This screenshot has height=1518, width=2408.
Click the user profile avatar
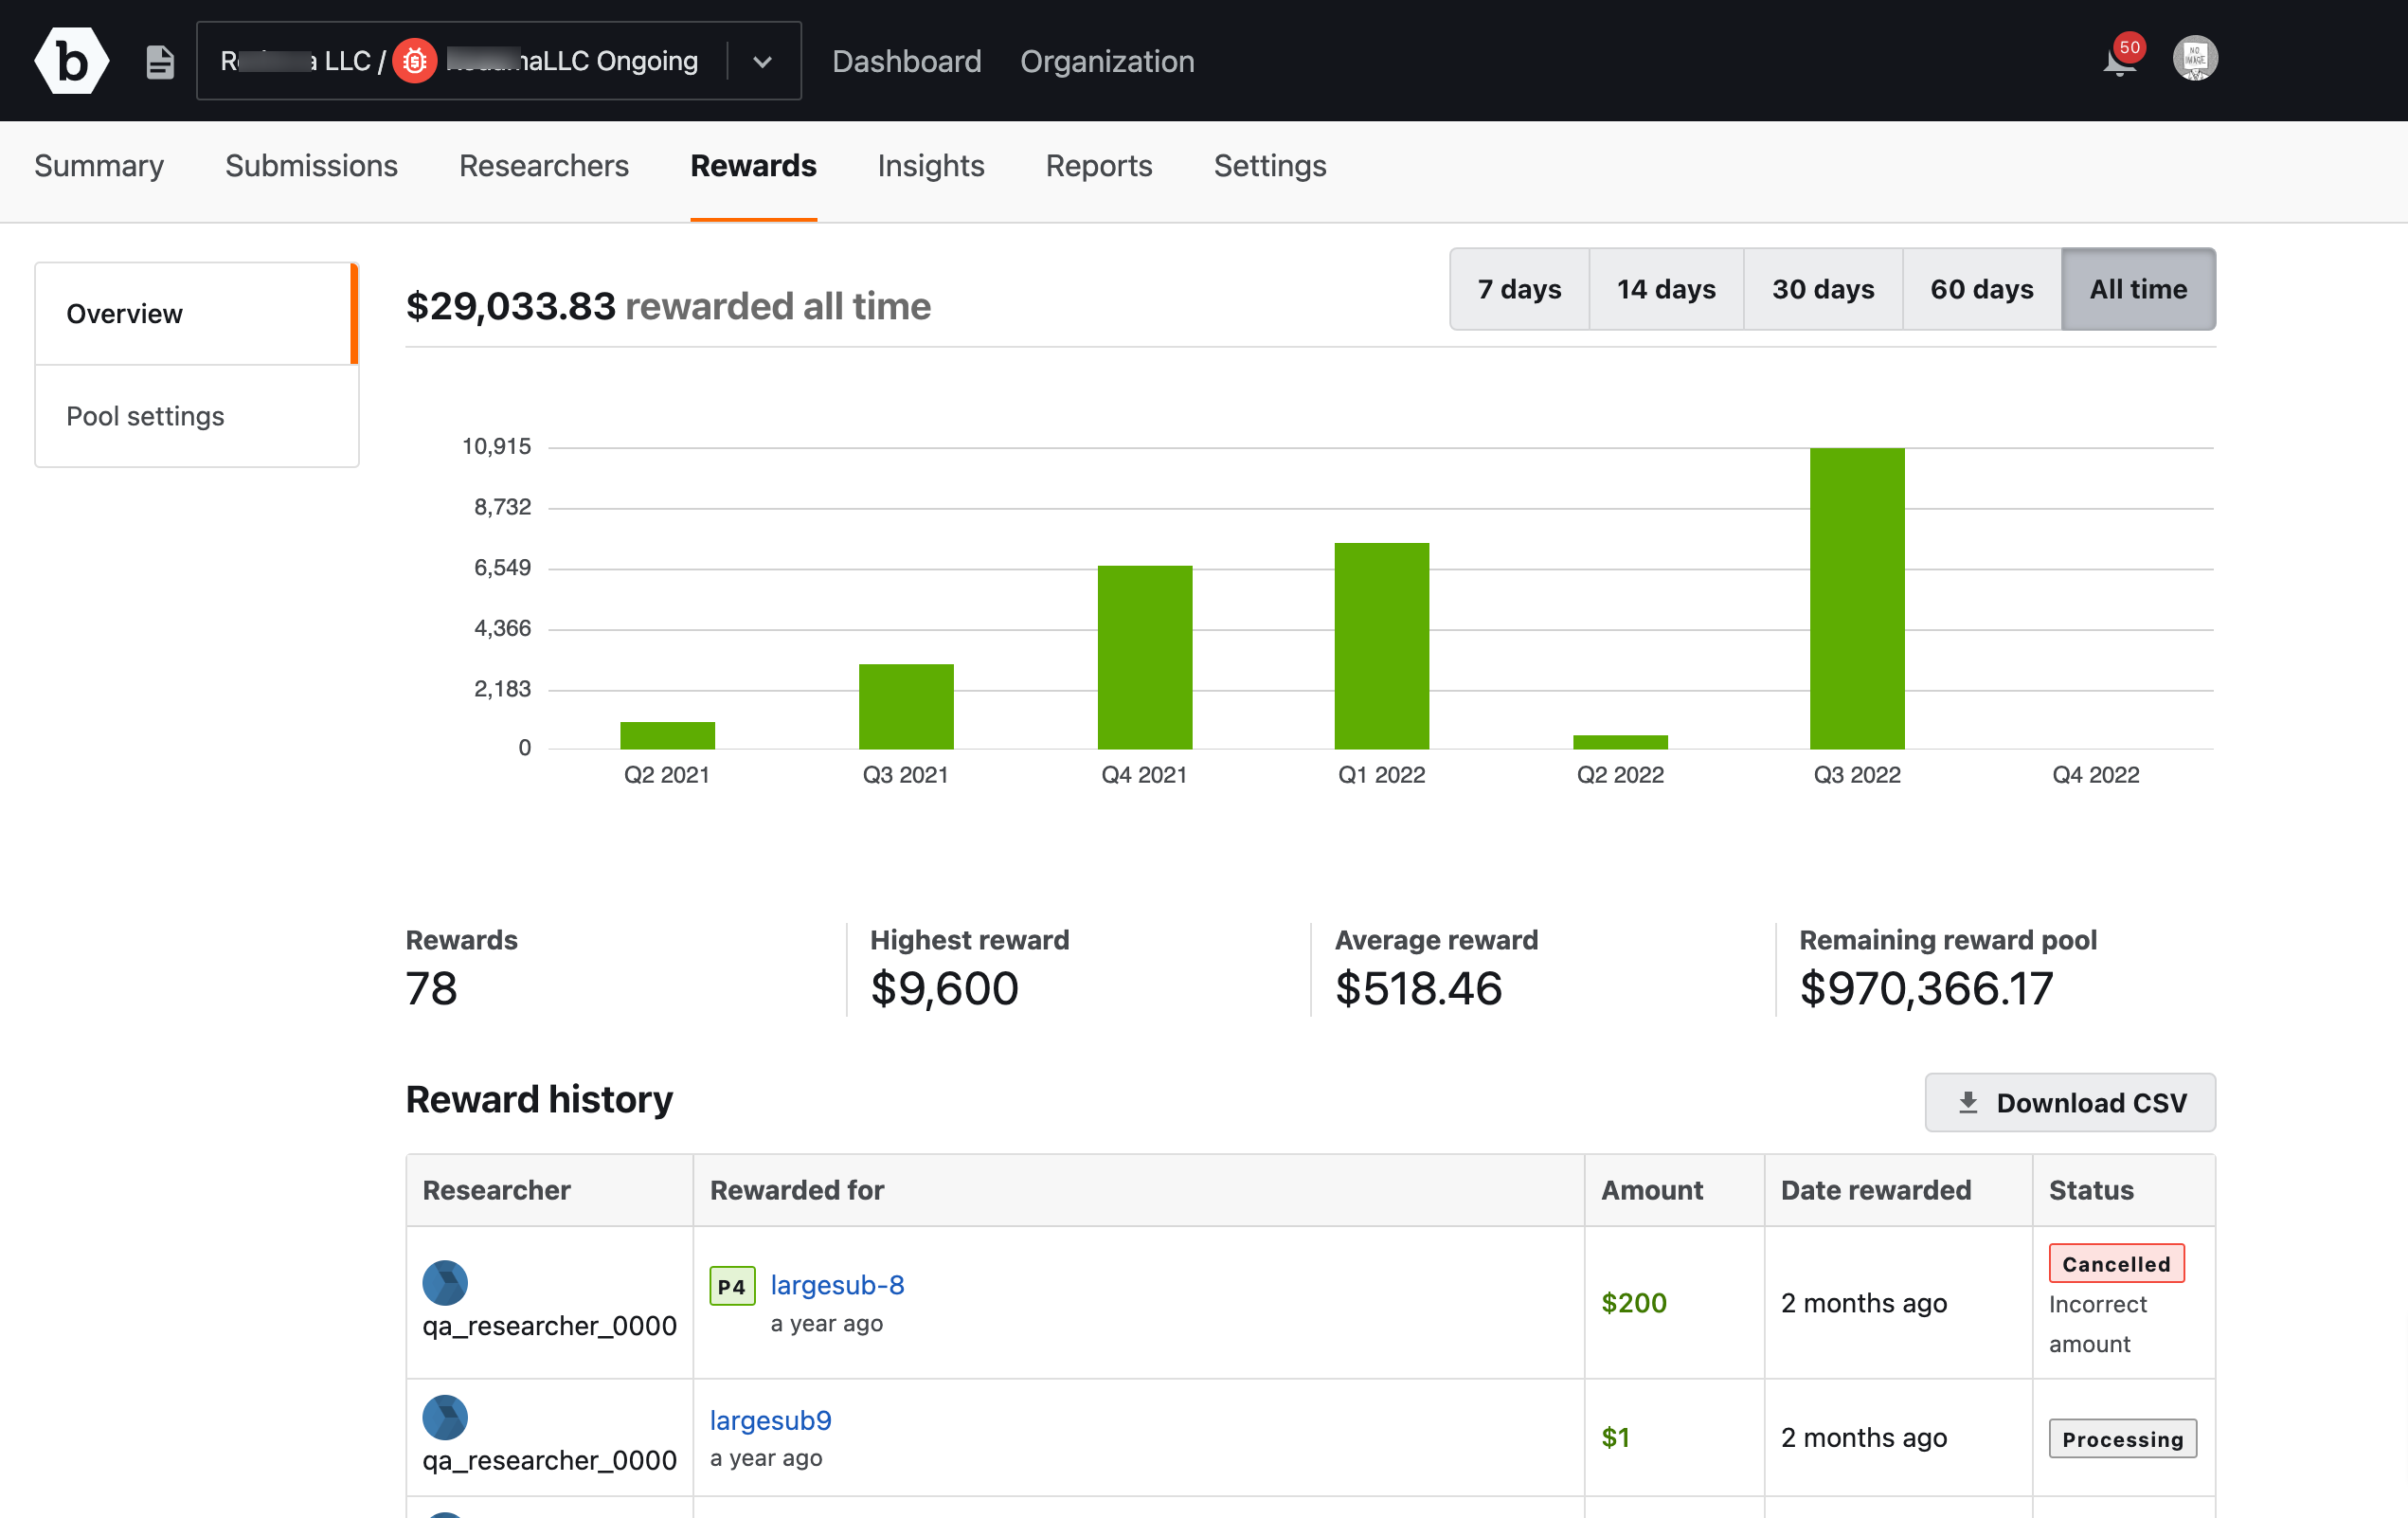[2194, 59]
